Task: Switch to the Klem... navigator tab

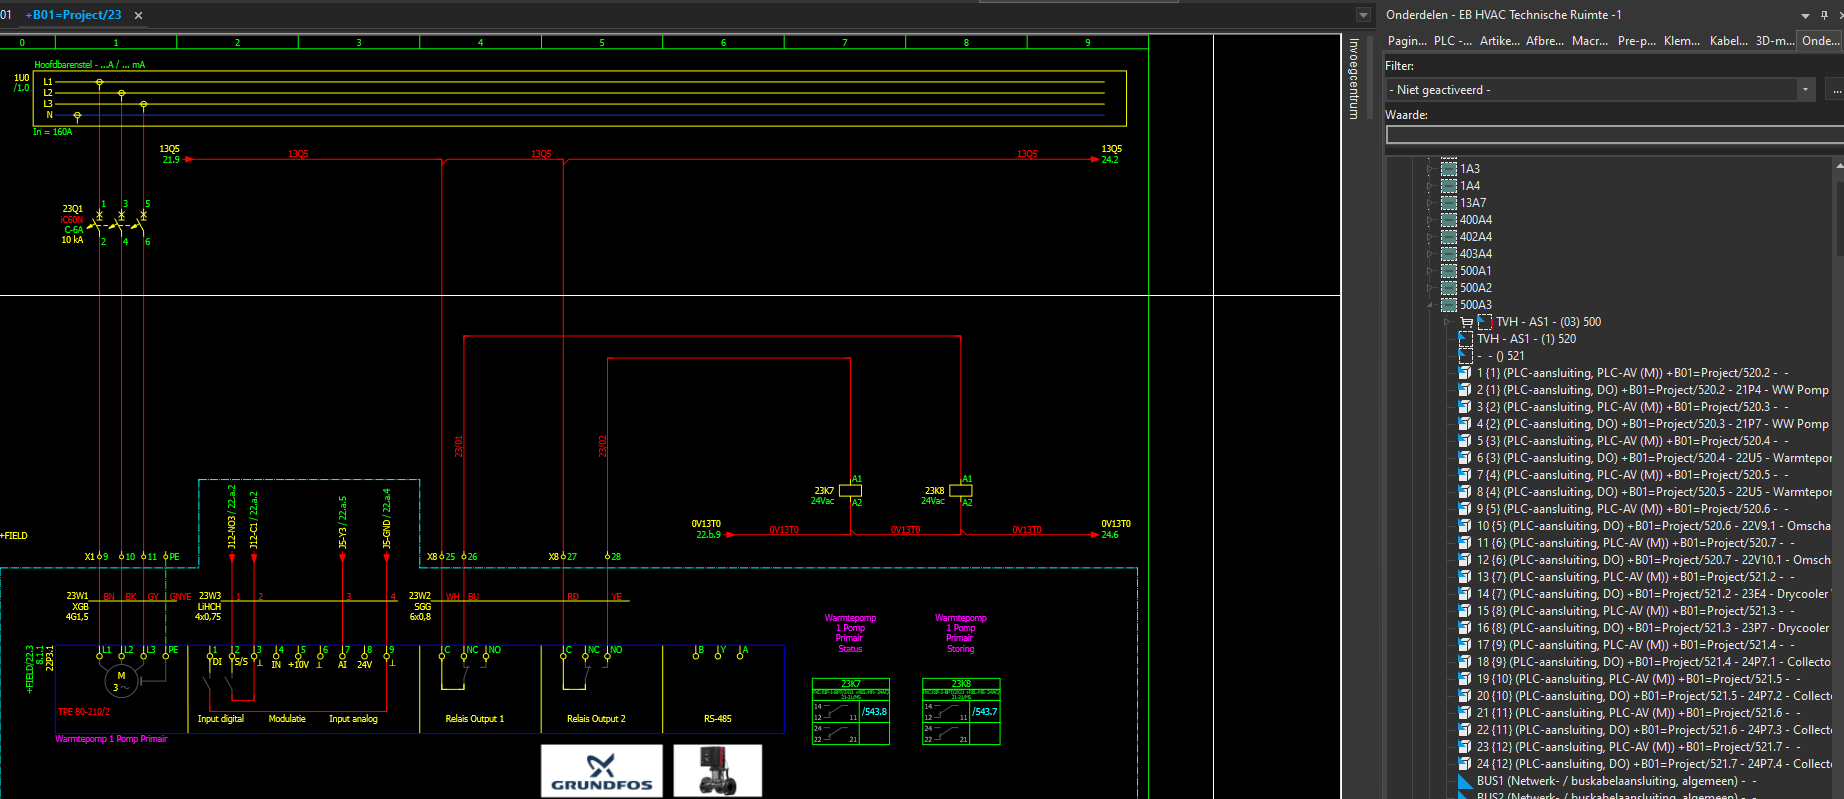Action: pyautogui.click(x=1682, y=41)
